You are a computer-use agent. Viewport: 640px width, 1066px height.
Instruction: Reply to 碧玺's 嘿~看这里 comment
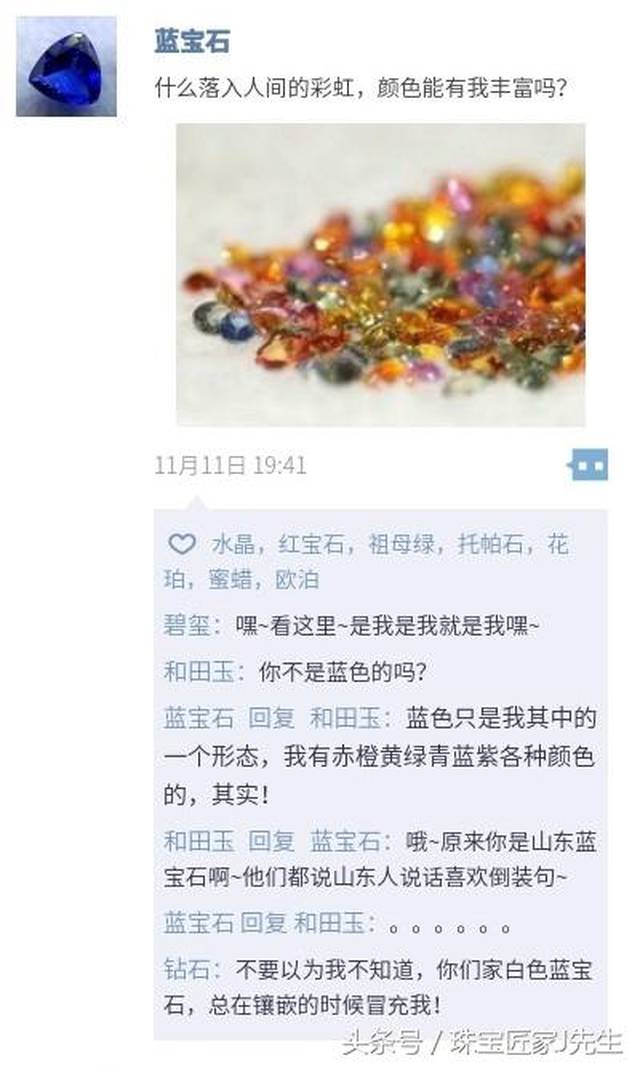pyautogui.click(x=388, y=625)
